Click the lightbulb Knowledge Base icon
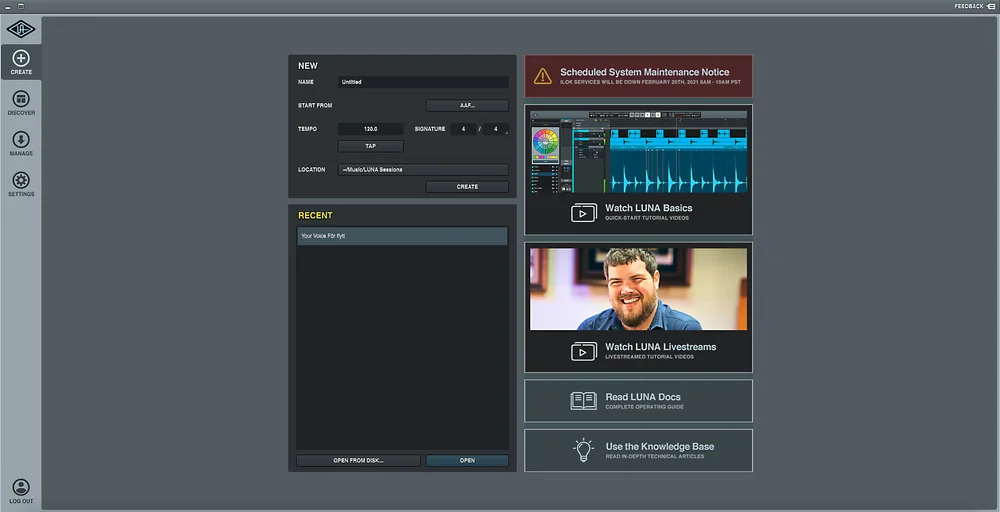Screen dimensions: 1000x512 (x=583, y=450)
